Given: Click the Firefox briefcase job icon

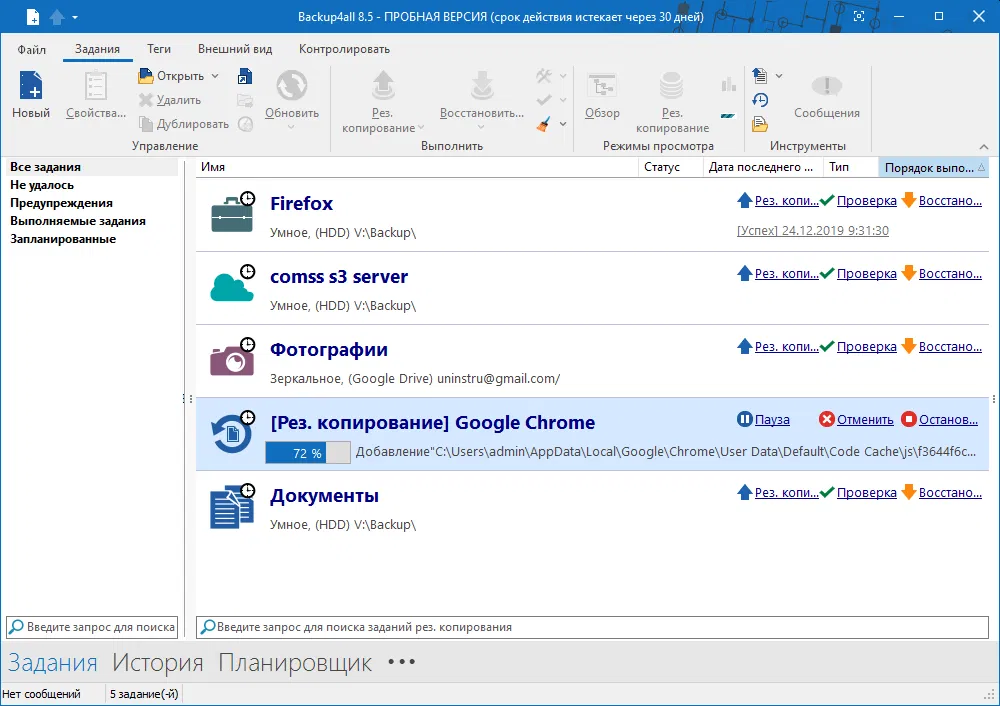Looking at the screenshot, I should tap(232, 214).
